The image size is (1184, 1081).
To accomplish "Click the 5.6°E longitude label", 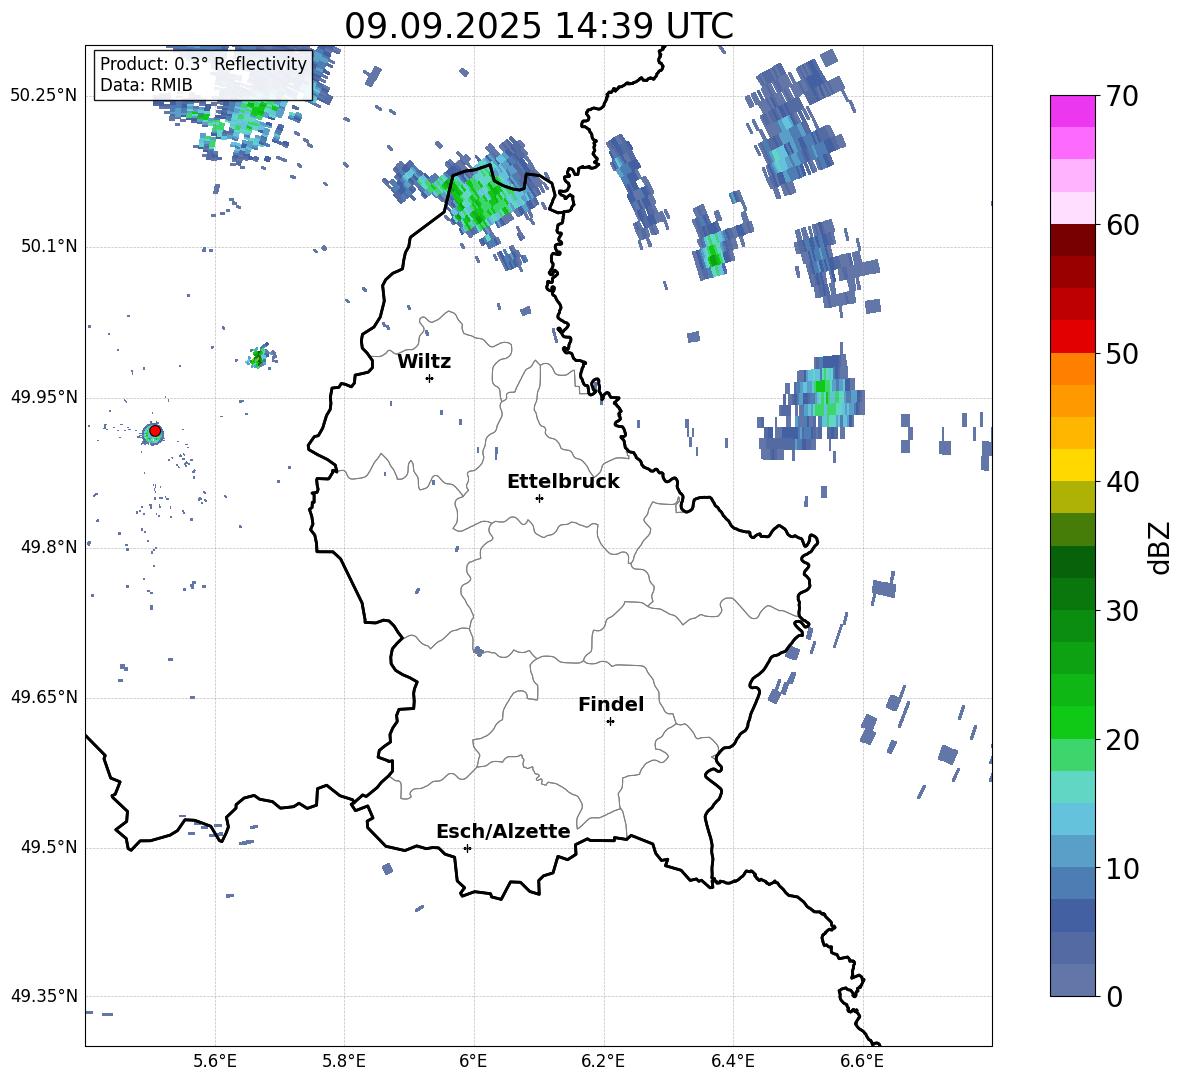I will click(215, 1061).
